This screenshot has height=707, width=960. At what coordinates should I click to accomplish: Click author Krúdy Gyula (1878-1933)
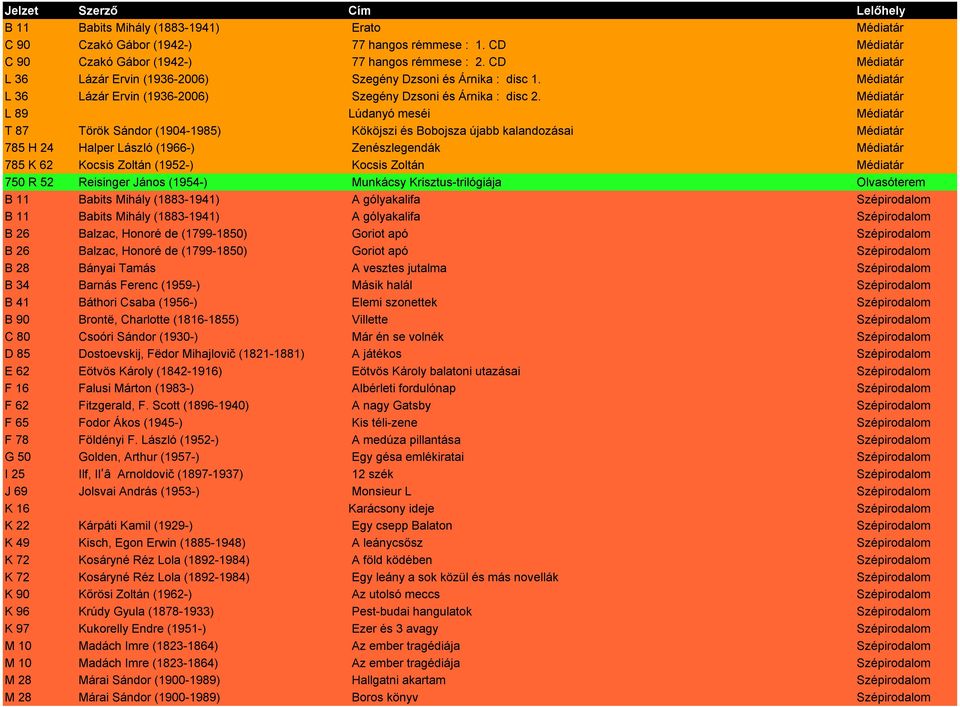pos(146,610)
